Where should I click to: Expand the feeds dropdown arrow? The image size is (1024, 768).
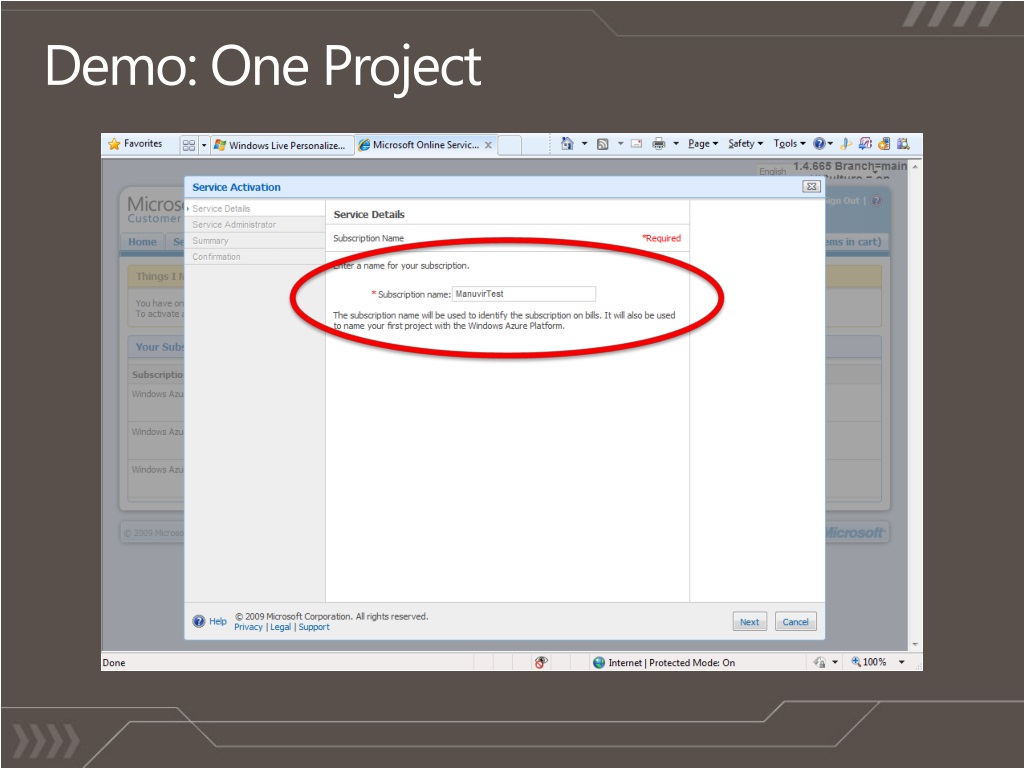[x=620, y=144]
